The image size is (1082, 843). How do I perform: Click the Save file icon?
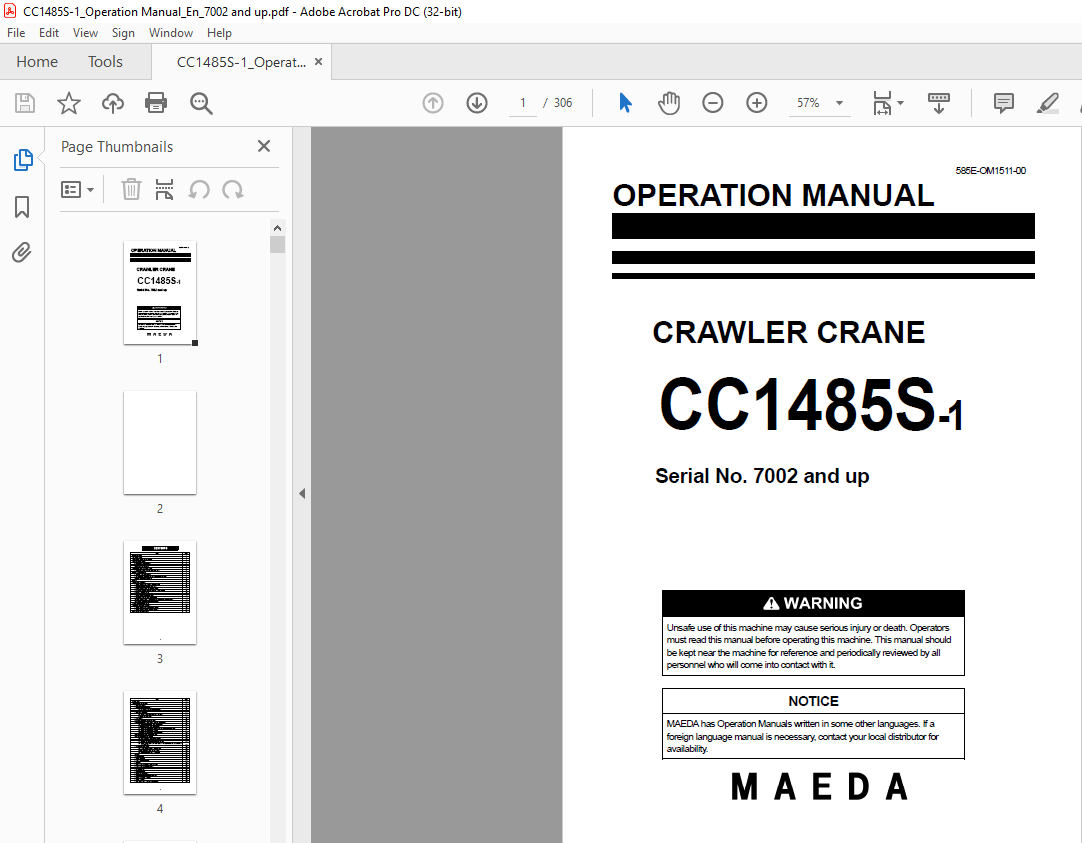25,103
